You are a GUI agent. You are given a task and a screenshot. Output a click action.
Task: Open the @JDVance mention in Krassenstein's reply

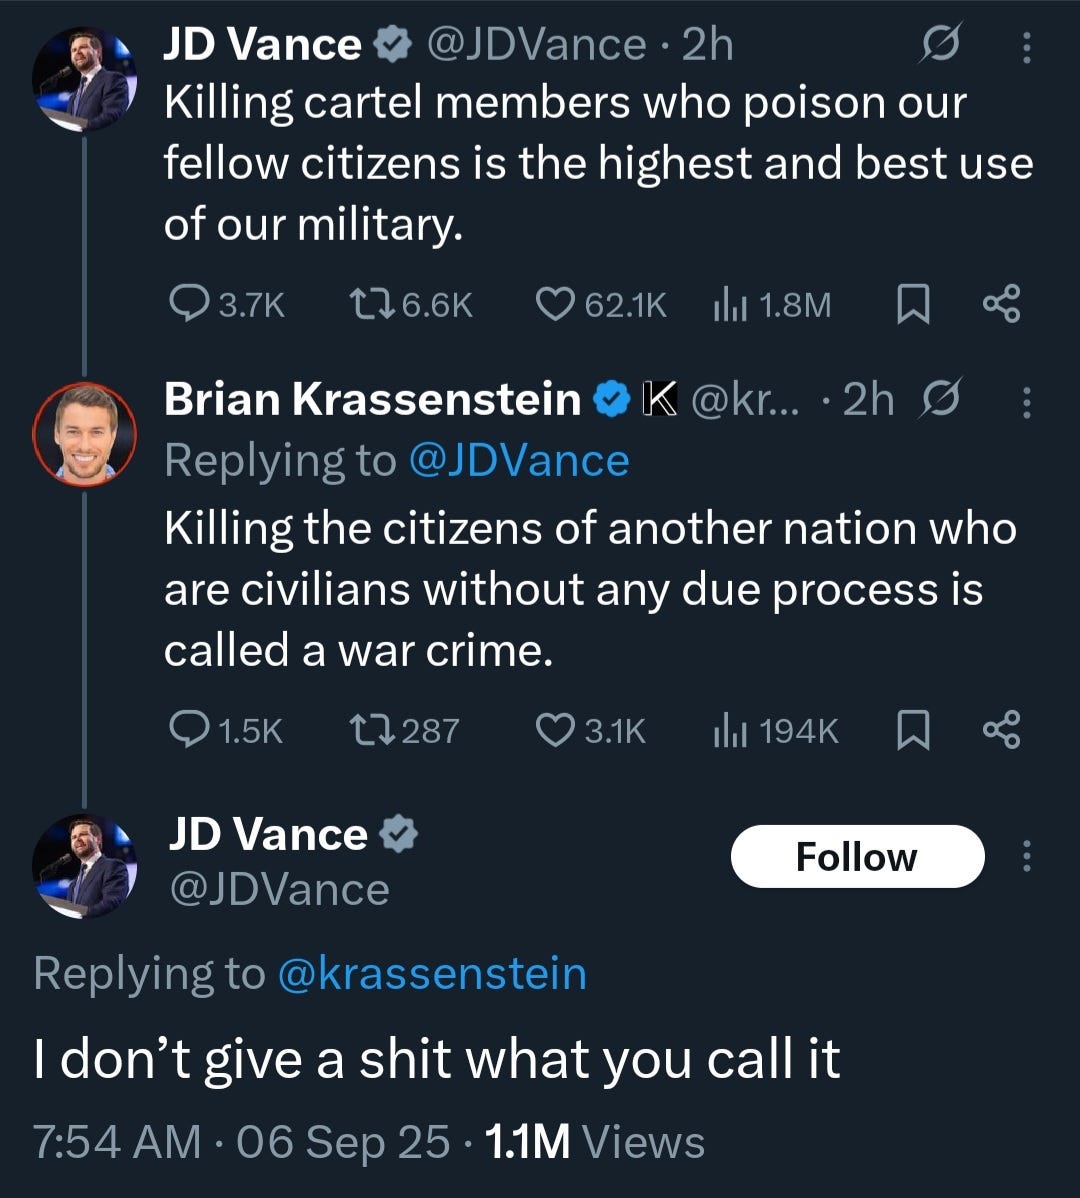pos(519,461)
